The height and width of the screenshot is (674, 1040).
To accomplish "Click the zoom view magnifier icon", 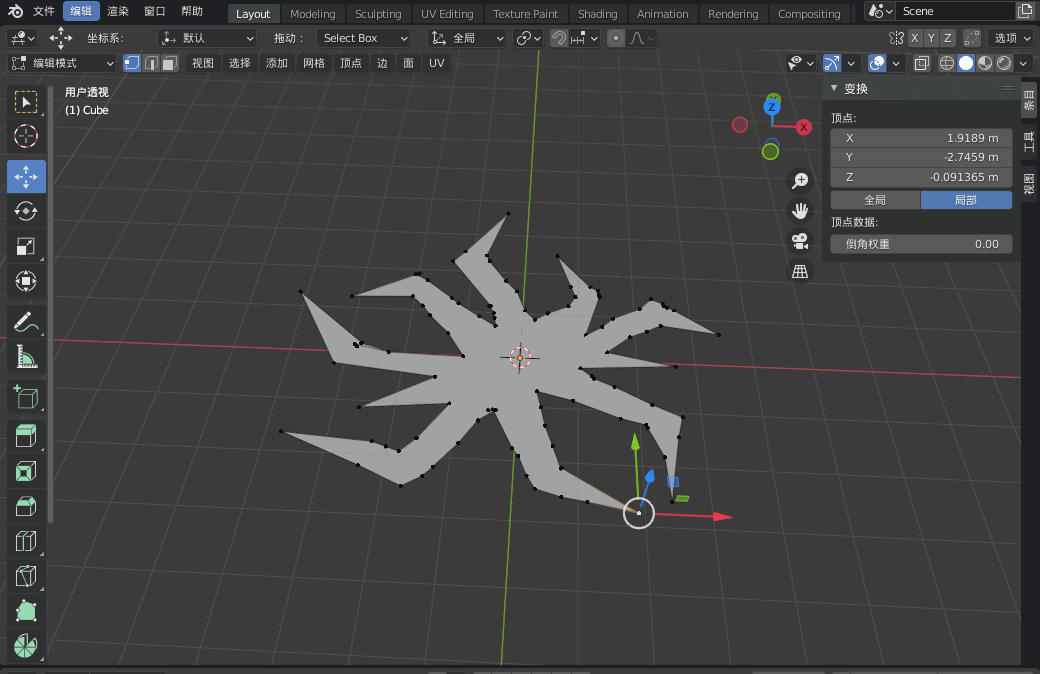I will click(800, 180).
